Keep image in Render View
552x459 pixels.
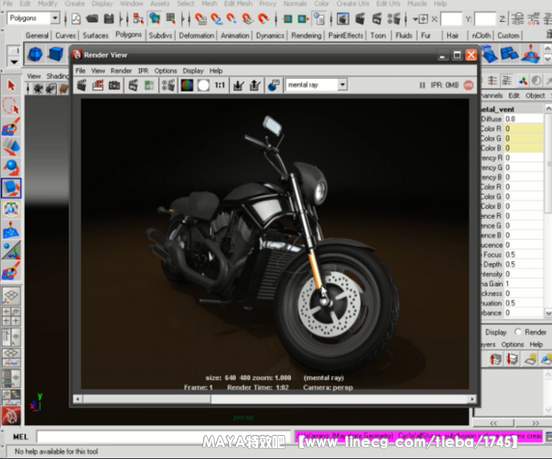pyautogui.click(x=239, y=85)
